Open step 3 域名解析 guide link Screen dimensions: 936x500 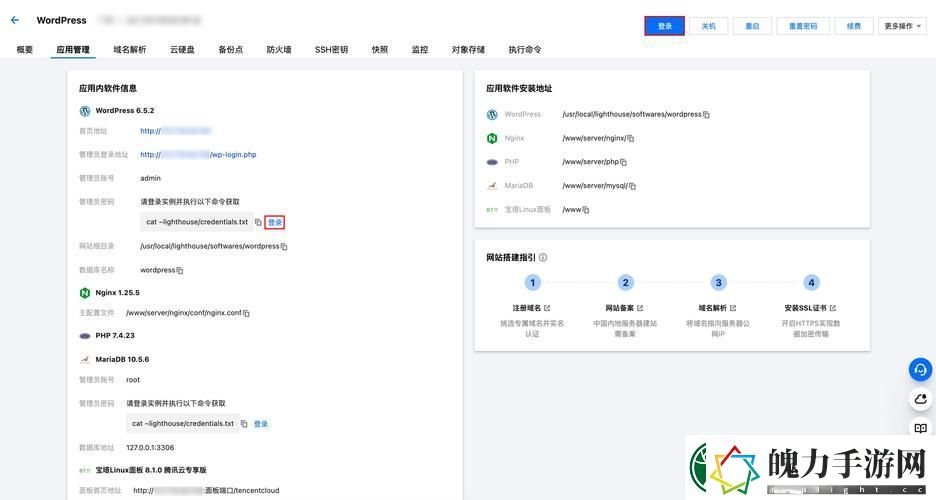click(717, 308)
